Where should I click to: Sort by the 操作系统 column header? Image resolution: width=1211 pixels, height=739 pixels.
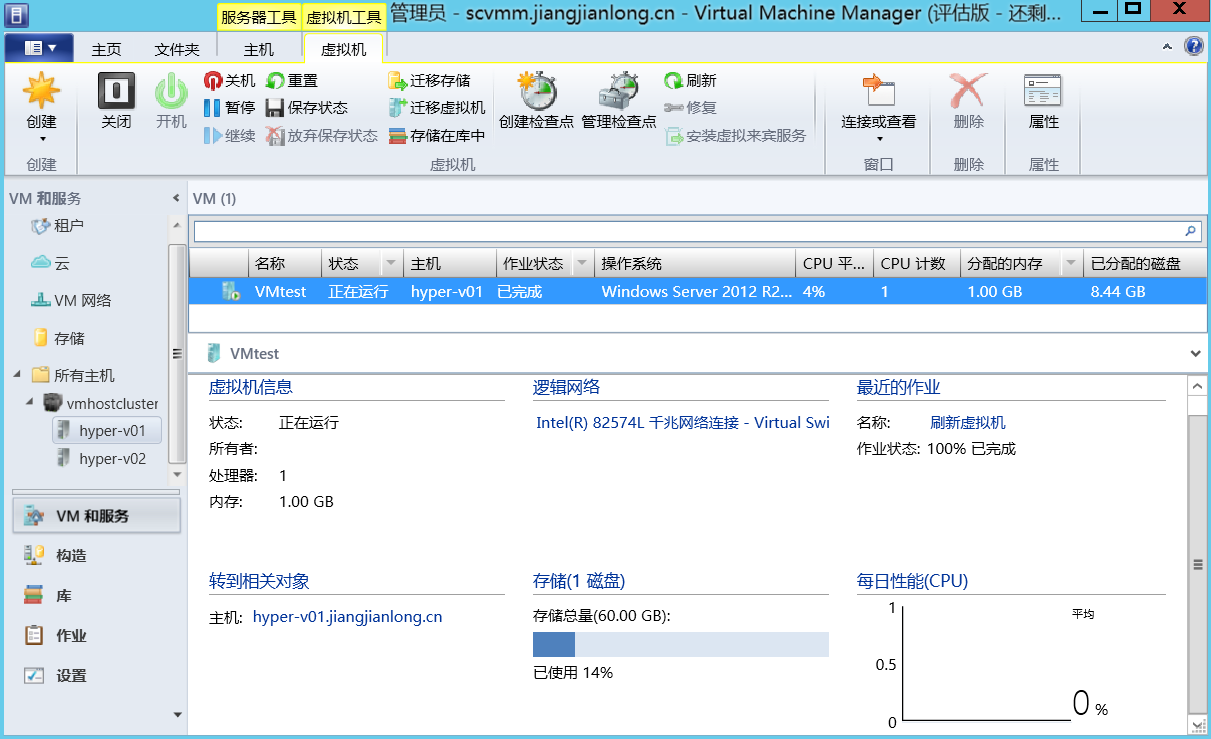(695, 264)
